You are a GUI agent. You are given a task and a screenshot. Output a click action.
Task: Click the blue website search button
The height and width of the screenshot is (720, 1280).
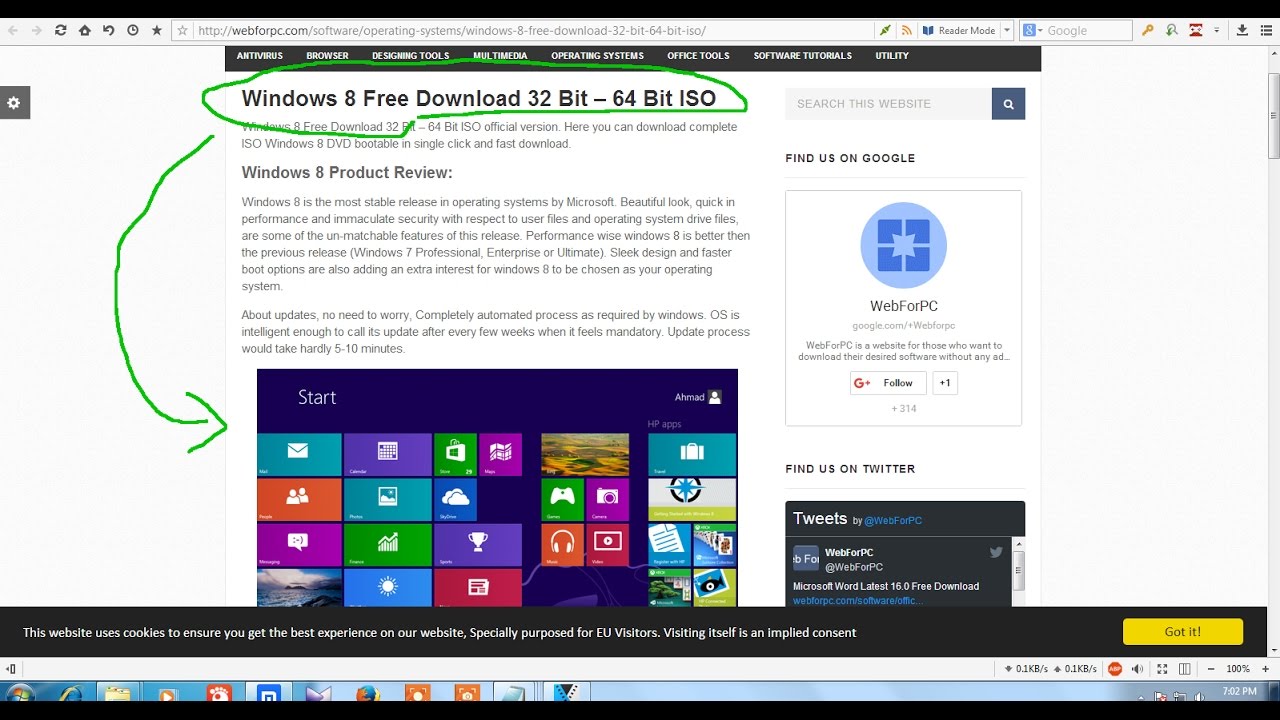tap(1008, 104)
